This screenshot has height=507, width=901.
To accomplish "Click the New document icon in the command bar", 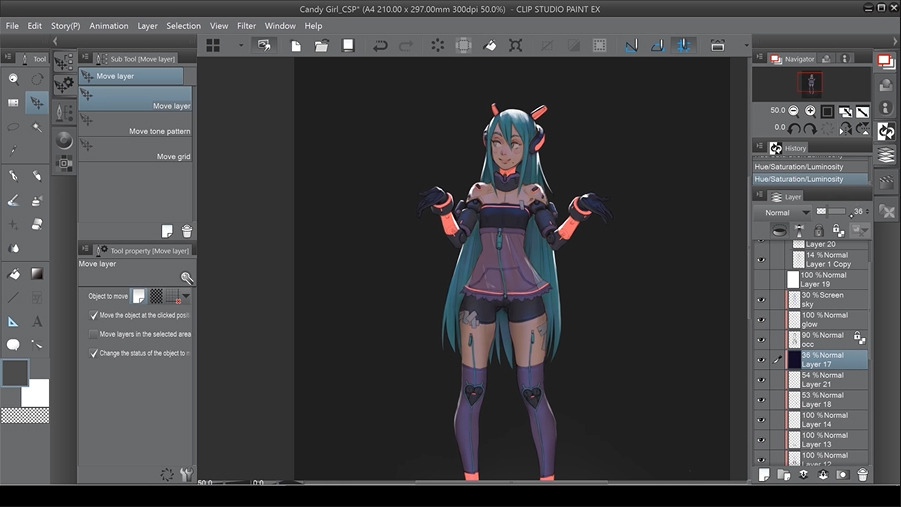I will tap(296, 46).
